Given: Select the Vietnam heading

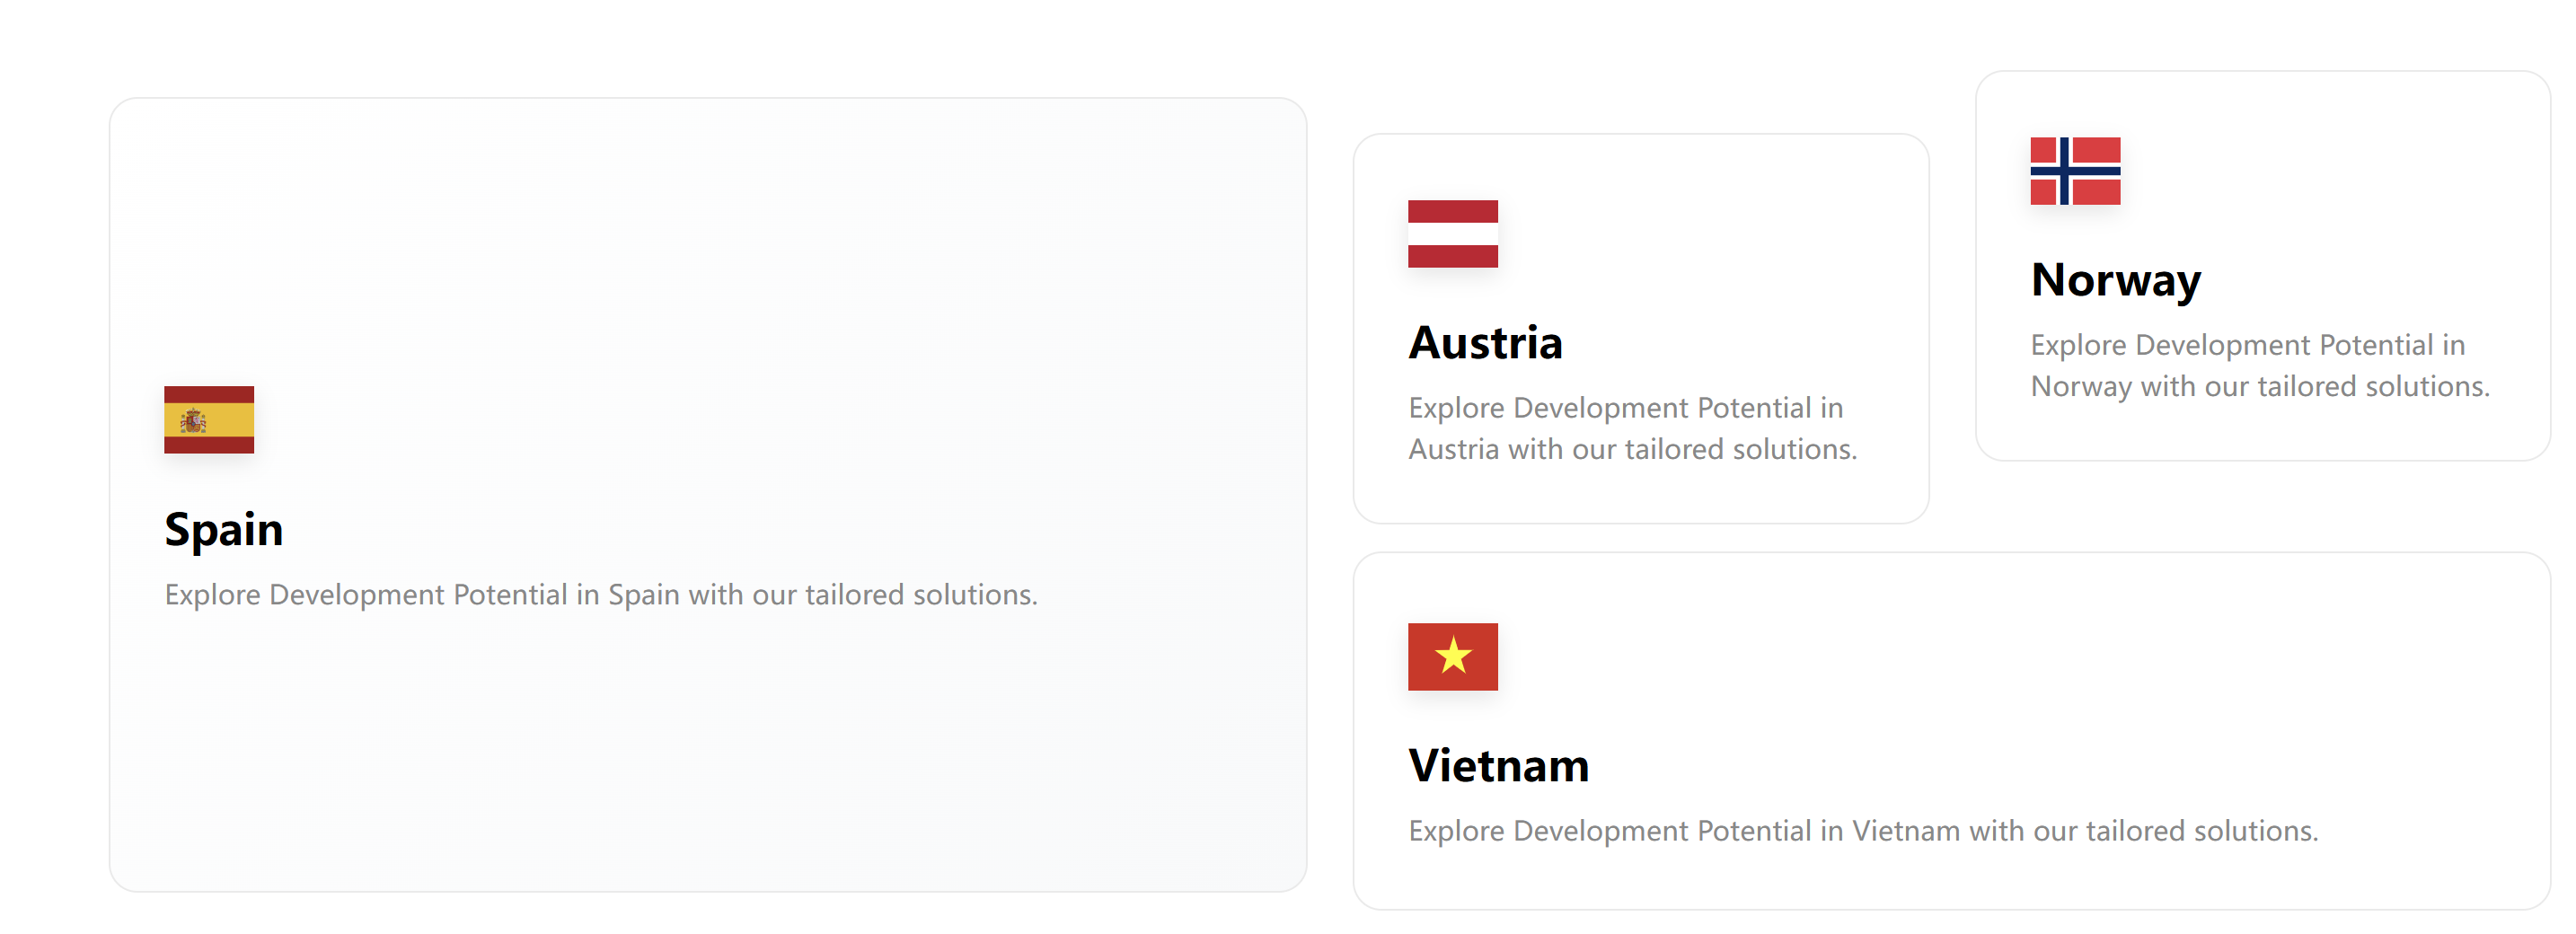Looking at the screenshot, I should [1498, 766].
